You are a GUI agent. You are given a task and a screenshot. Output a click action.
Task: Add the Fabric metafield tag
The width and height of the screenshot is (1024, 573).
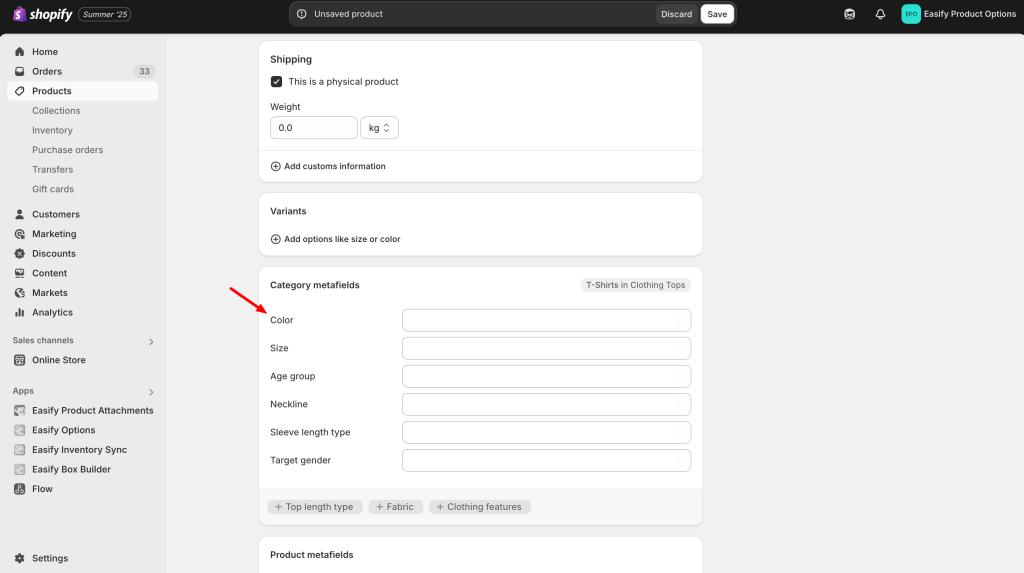395,507
